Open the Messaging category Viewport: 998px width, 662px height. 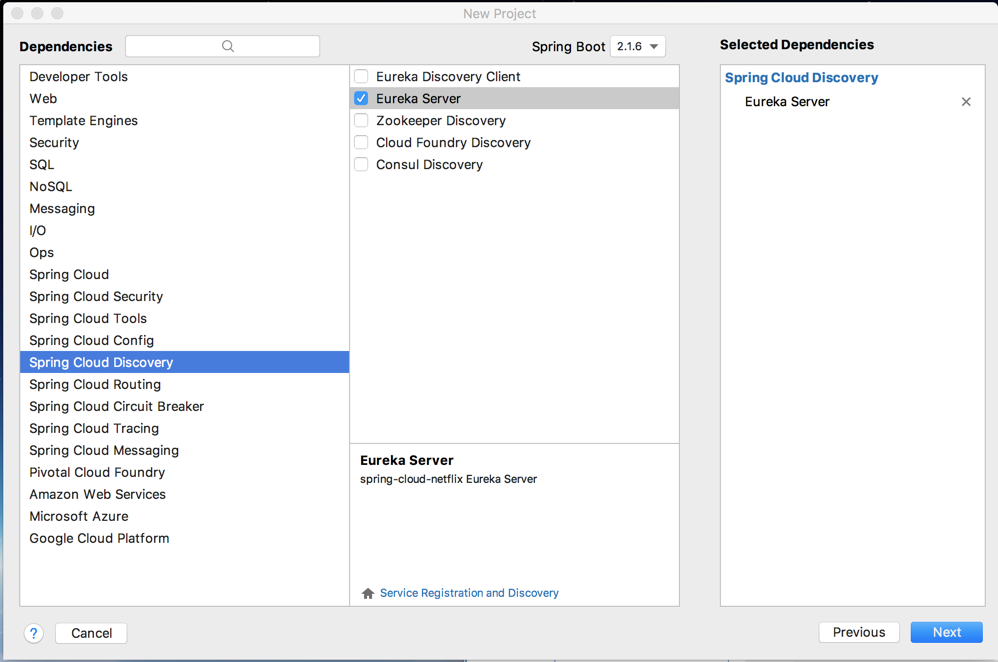(185, 208)
